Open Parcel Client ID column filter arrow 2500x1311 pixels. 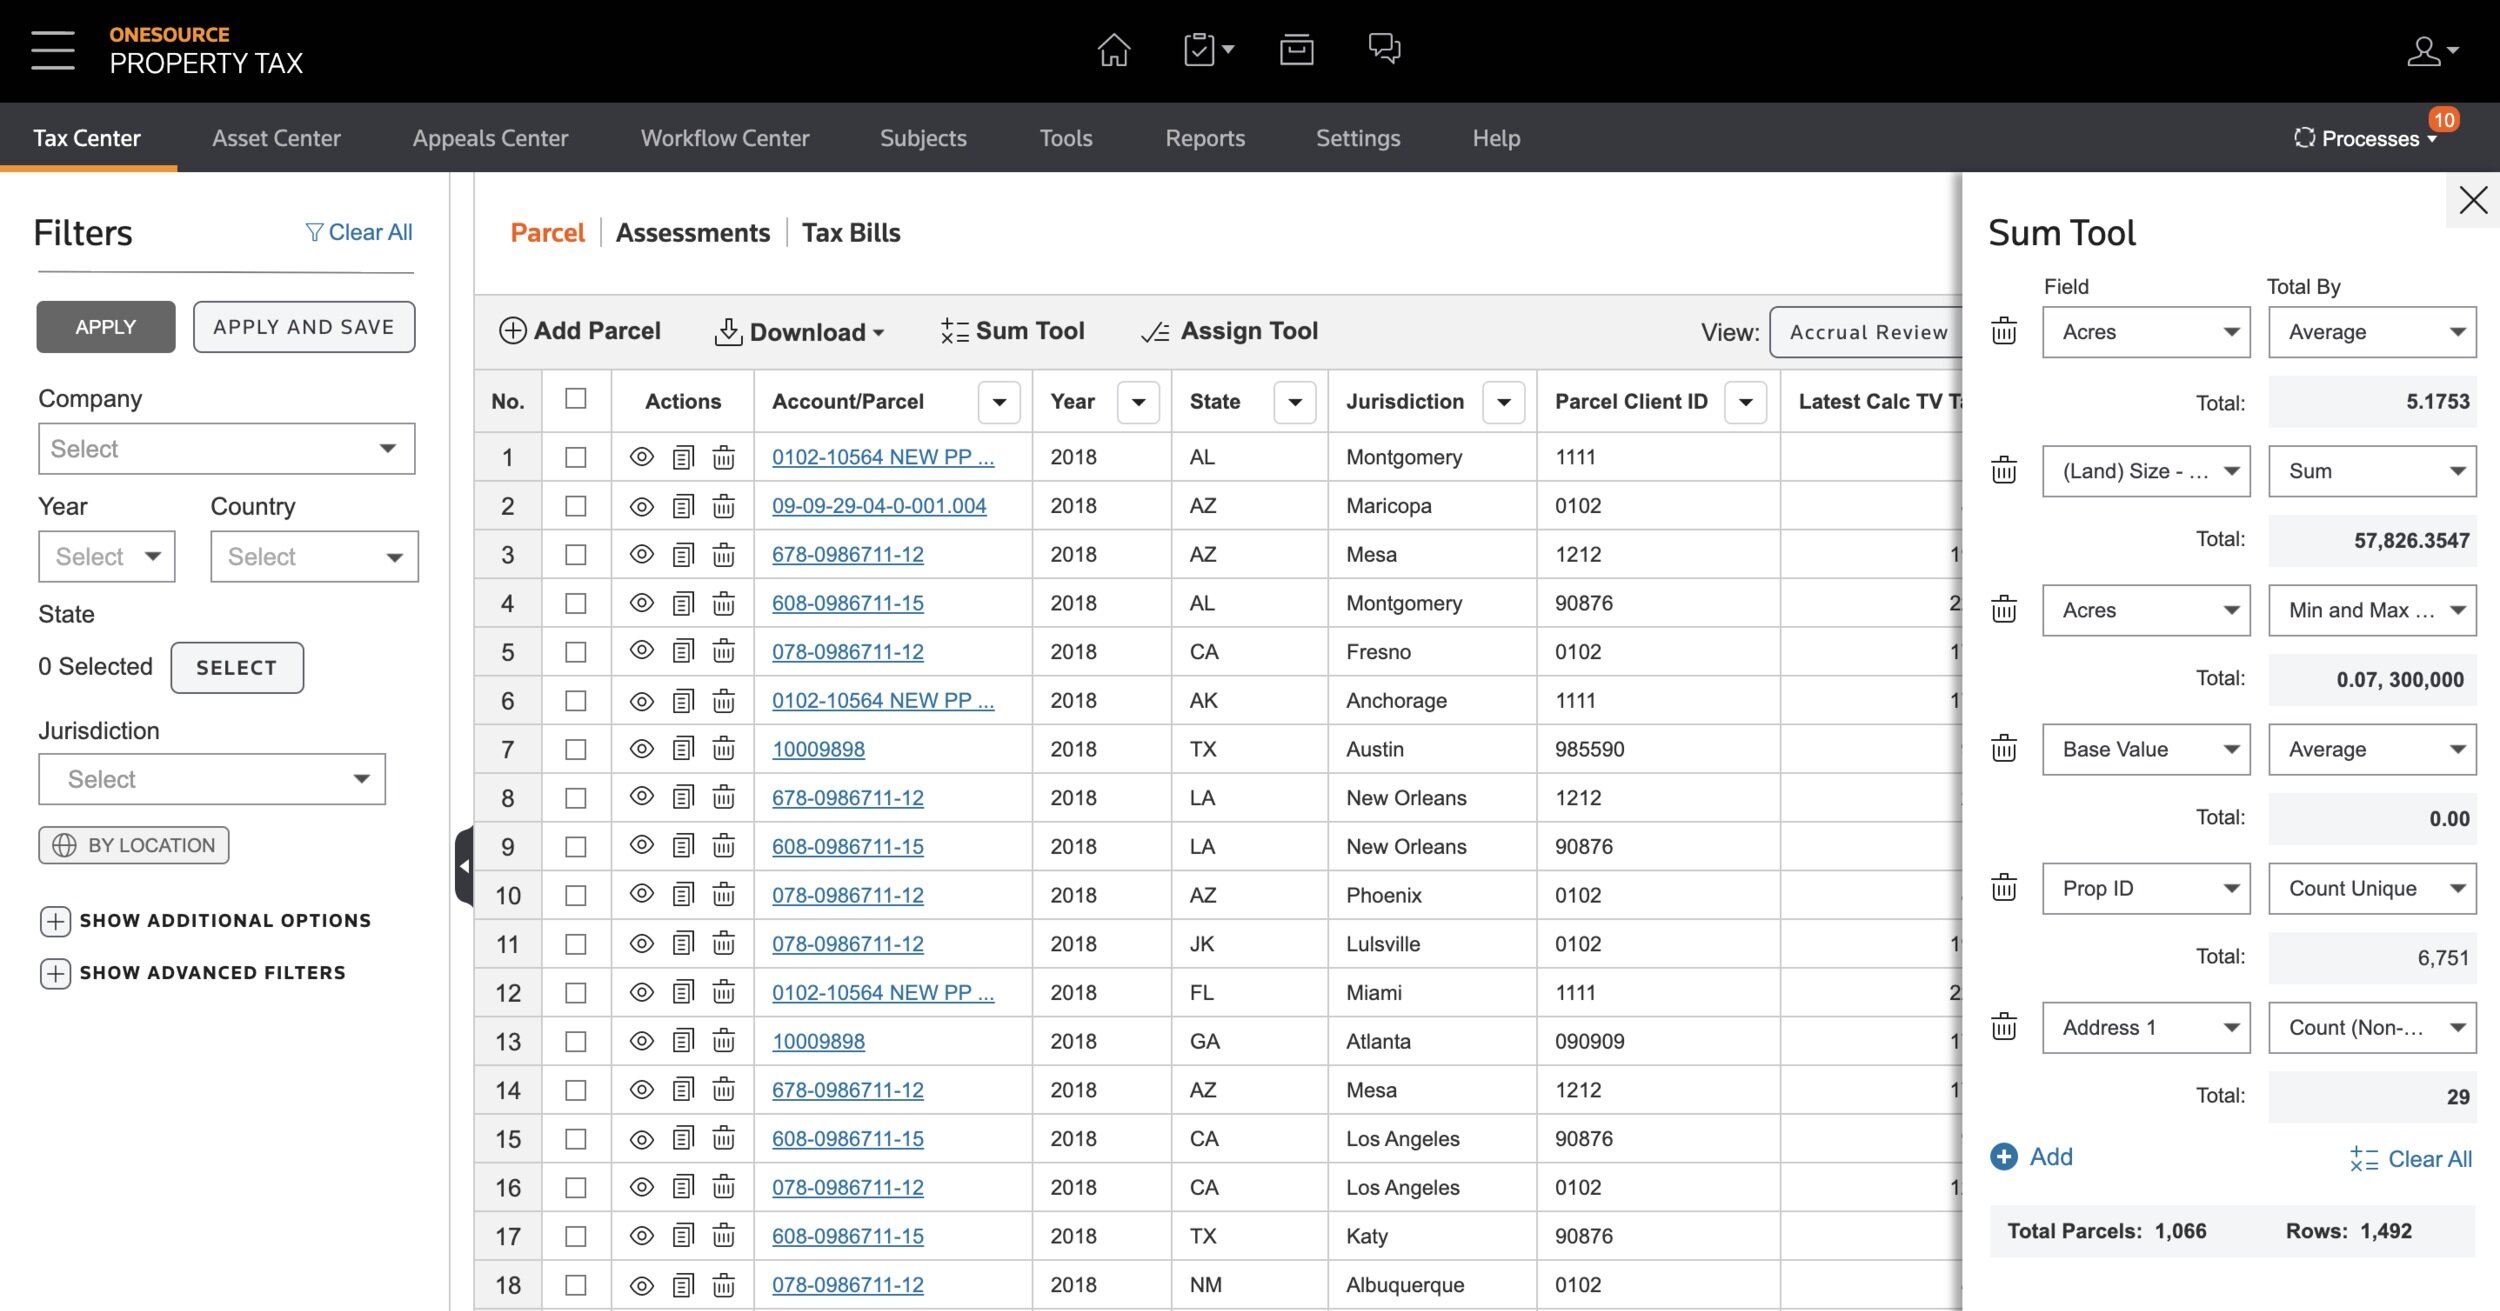point(1746,402)
